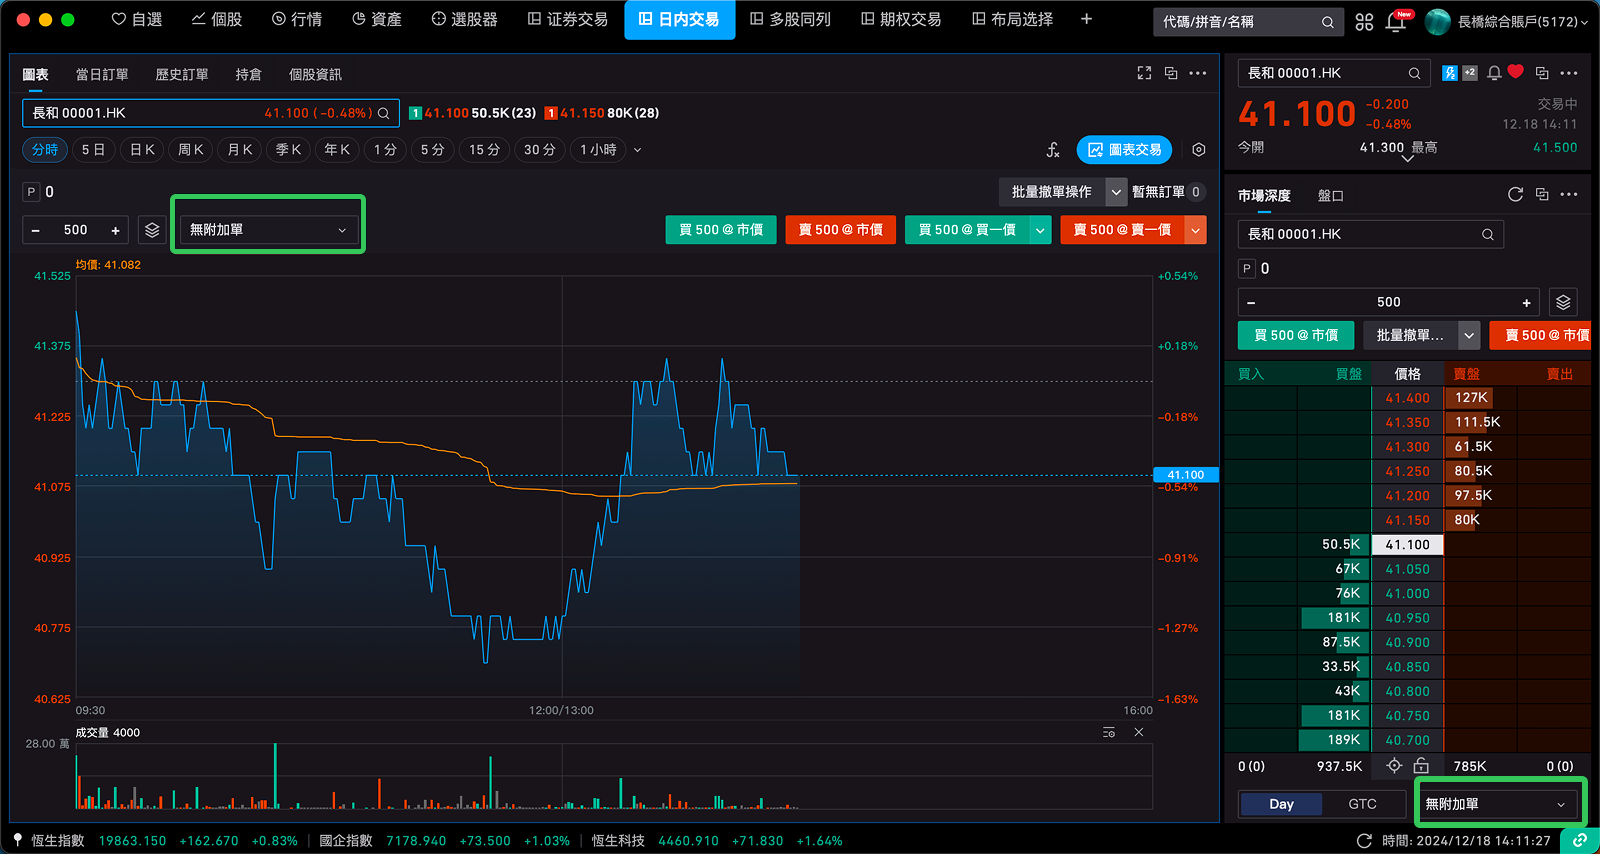Open the 歷史訂單 tab
Image resolution: width=1600 pixels, height=854 pixels.
(182, 75)
